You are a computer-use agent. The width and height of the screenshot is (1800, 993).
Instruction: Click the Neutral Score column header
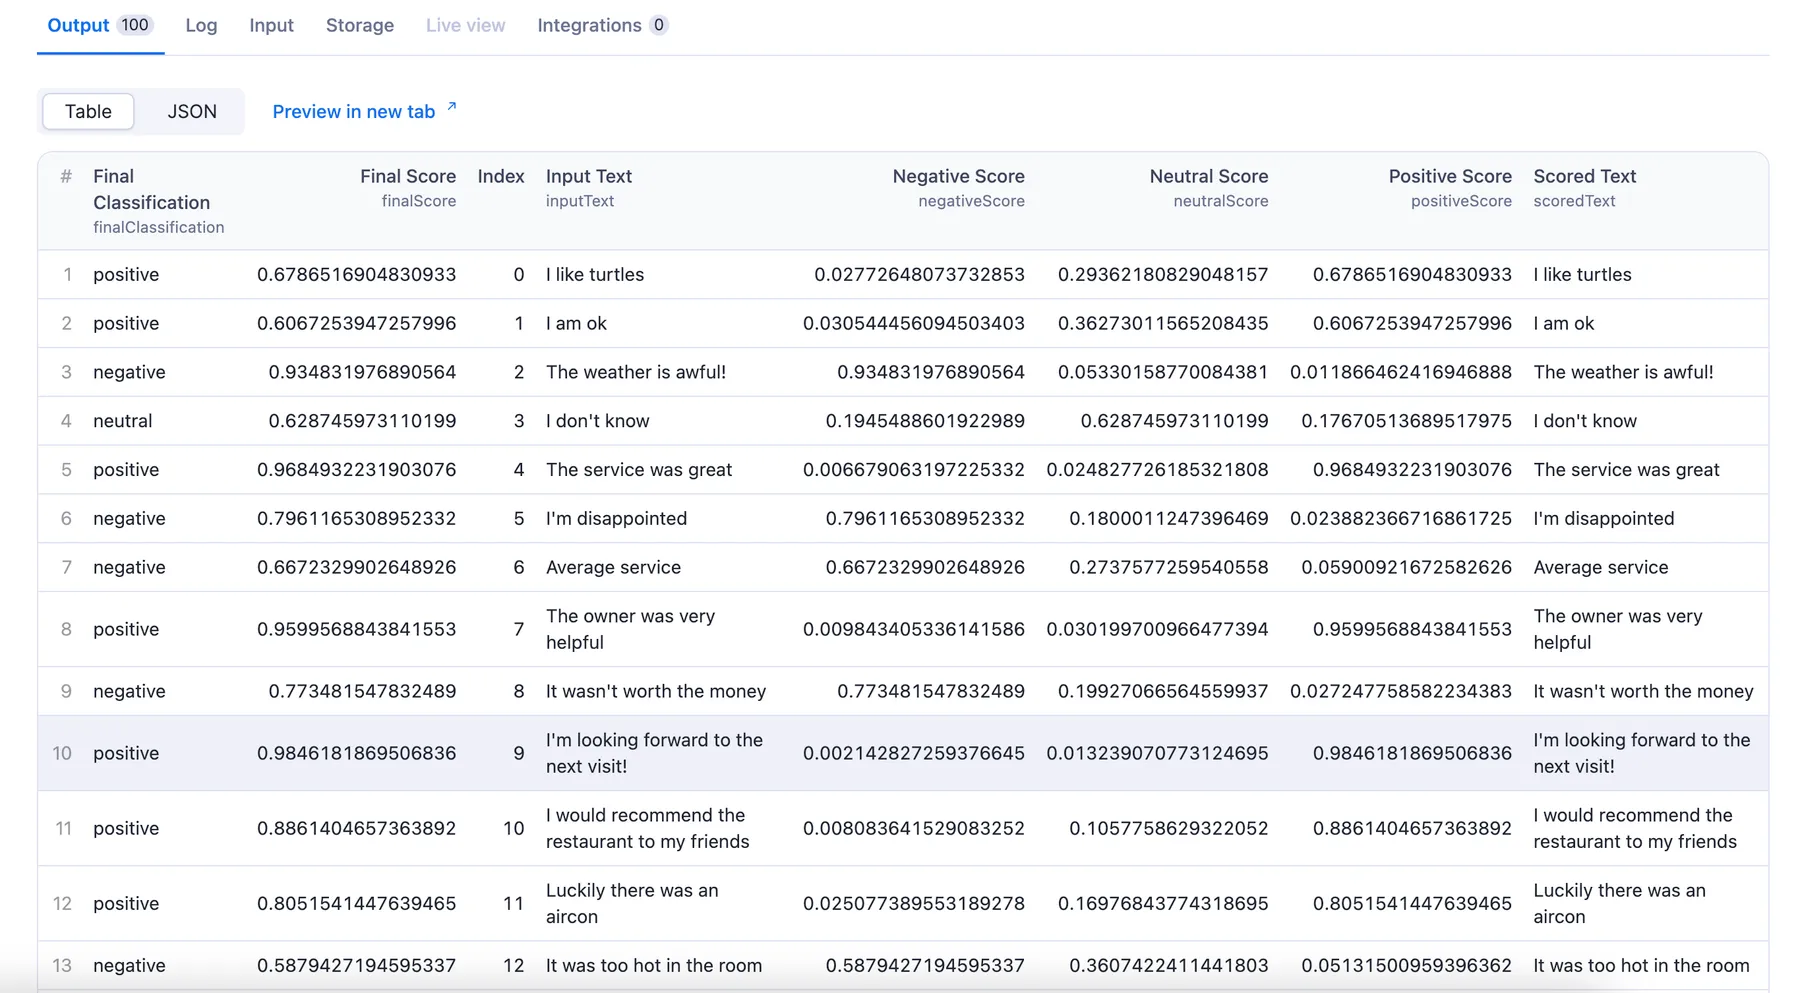pyautogui.click(x=1209, y=187)
